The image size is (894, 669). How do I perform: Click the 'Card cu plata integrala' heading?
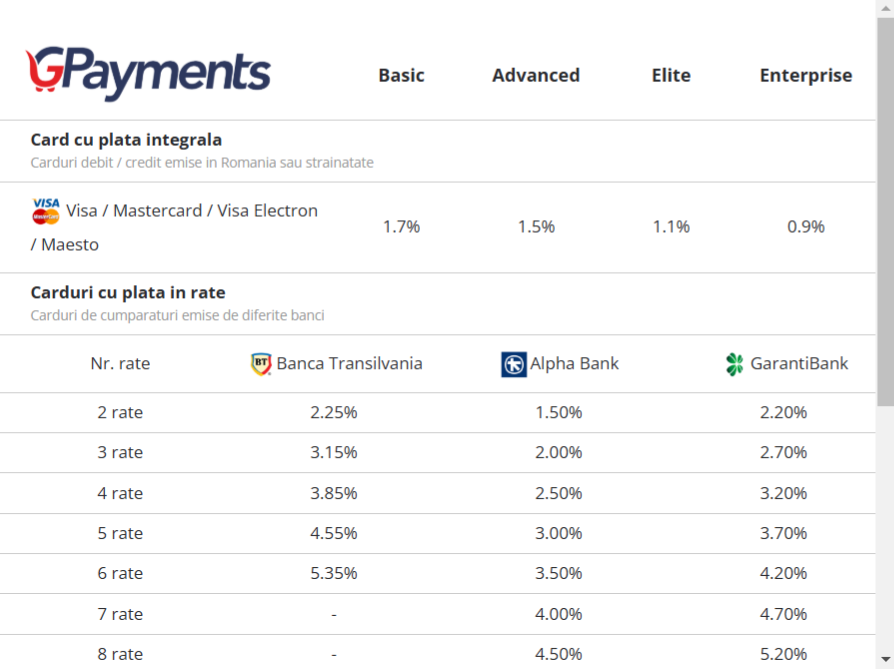(126, 140)
